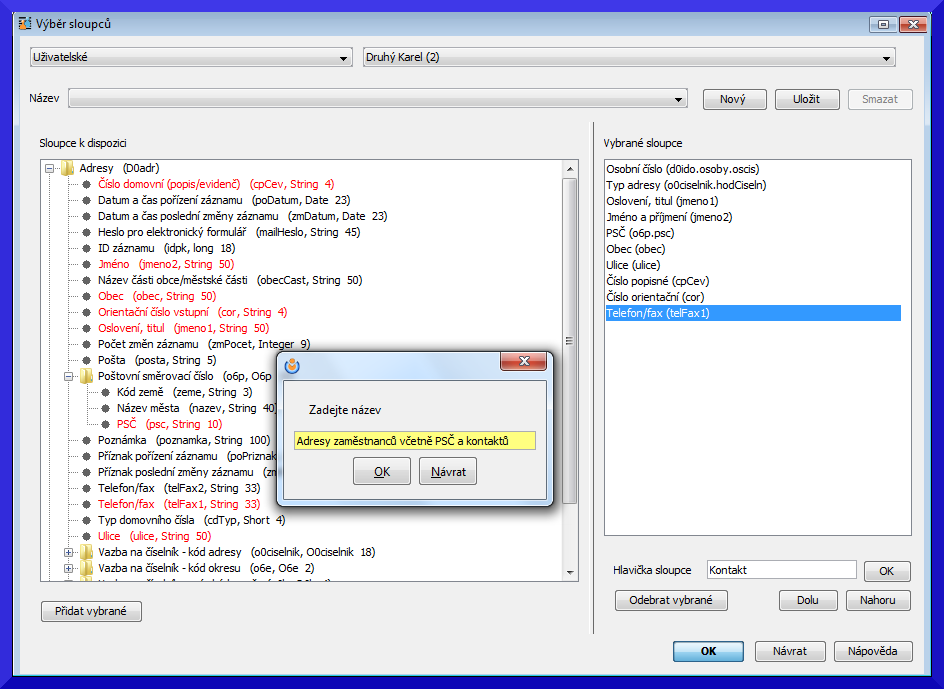
Task: Click the bullet icon beside Číslo domovní
Action: [87, 184]
